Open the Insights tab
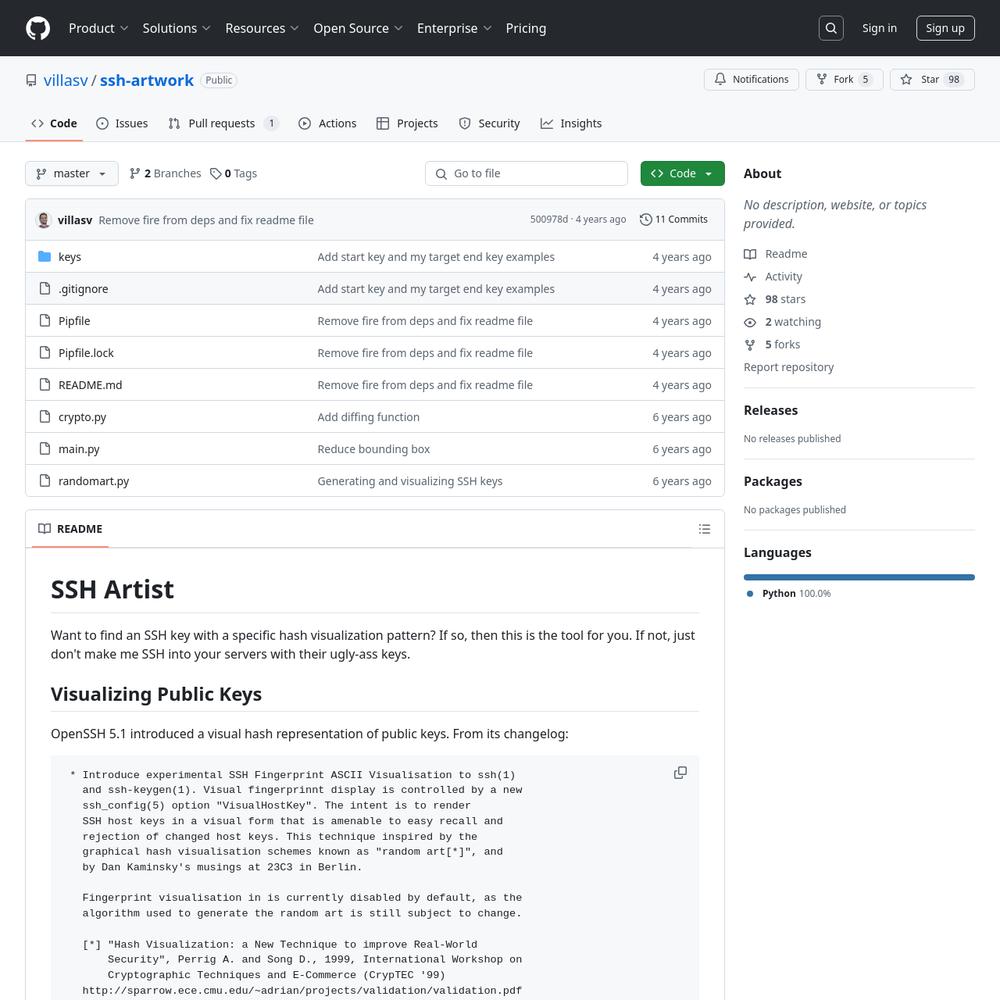Screen dimensions: 1000x1000 point(571,123)
